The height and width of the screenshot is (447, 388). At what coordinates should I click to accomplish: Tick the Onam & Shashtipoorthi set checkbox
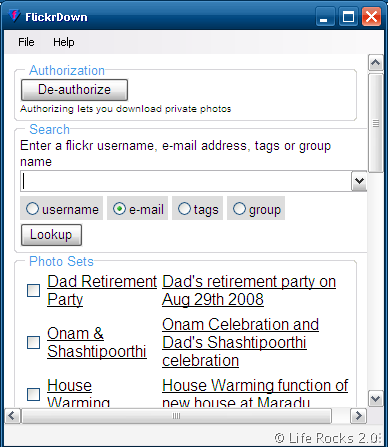[33, 342]
